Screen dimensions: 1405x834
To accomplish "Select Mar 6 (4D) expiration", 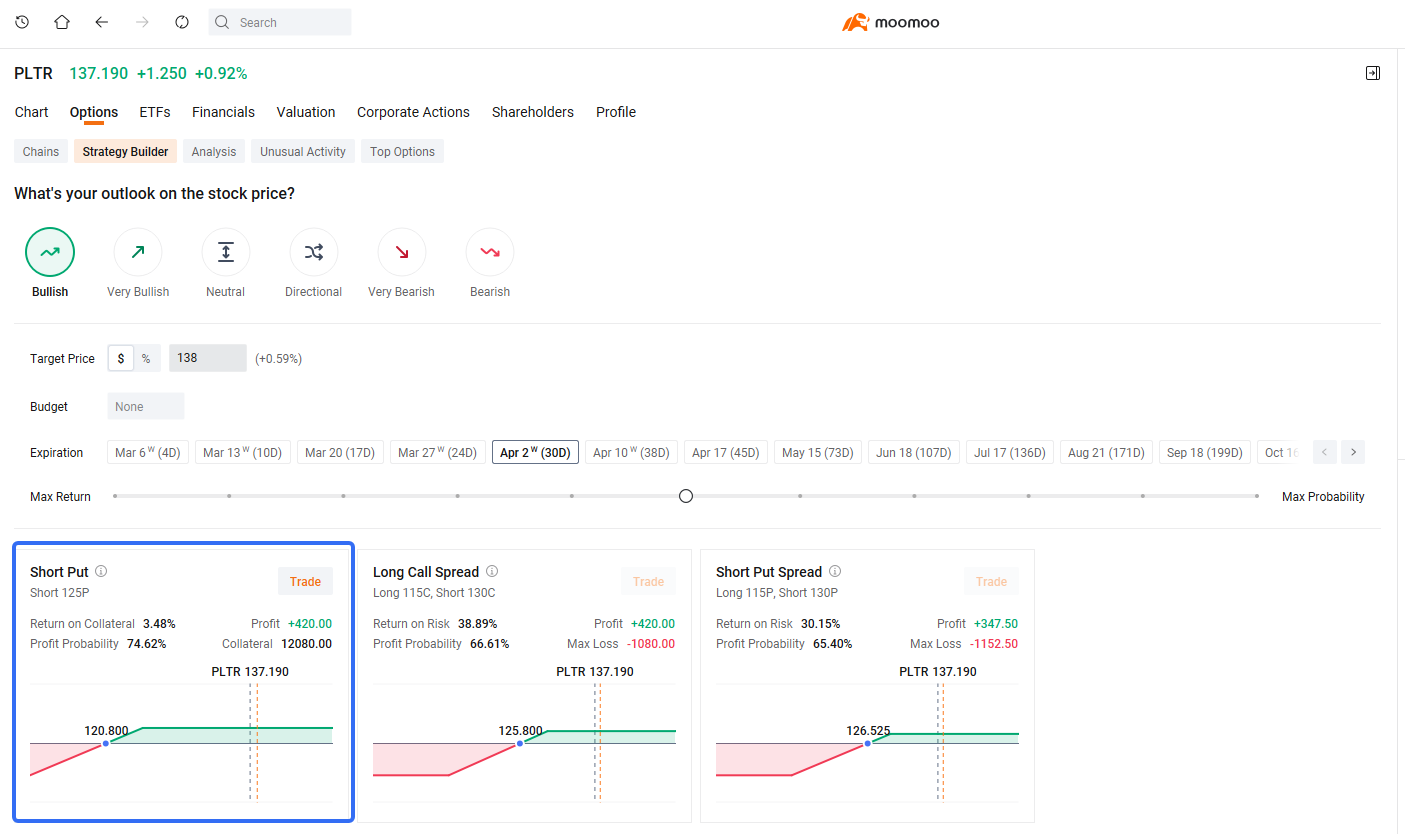I will tap(148, 452).
